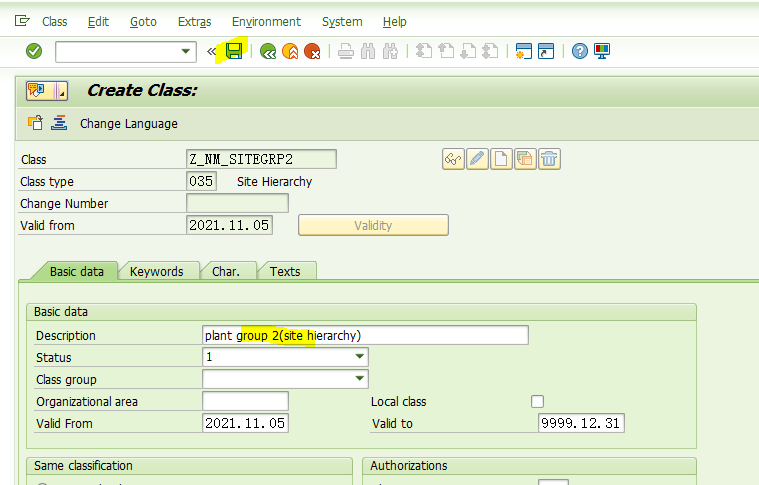Click Change Language
The height and width of the screenshot is (485, 759).
point(129,124)
